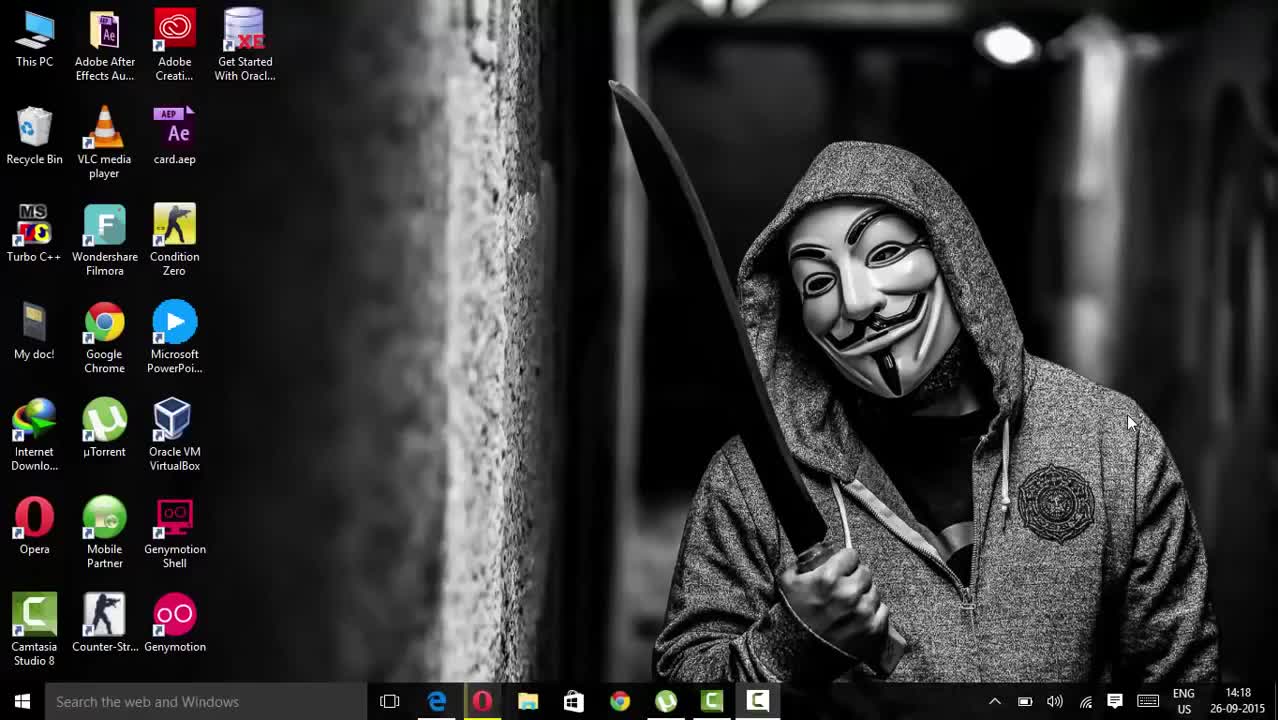Open the Windows Start menu
Image resolution: width=1278 pixels, height=720 pixels.
(x=22, y=701)
